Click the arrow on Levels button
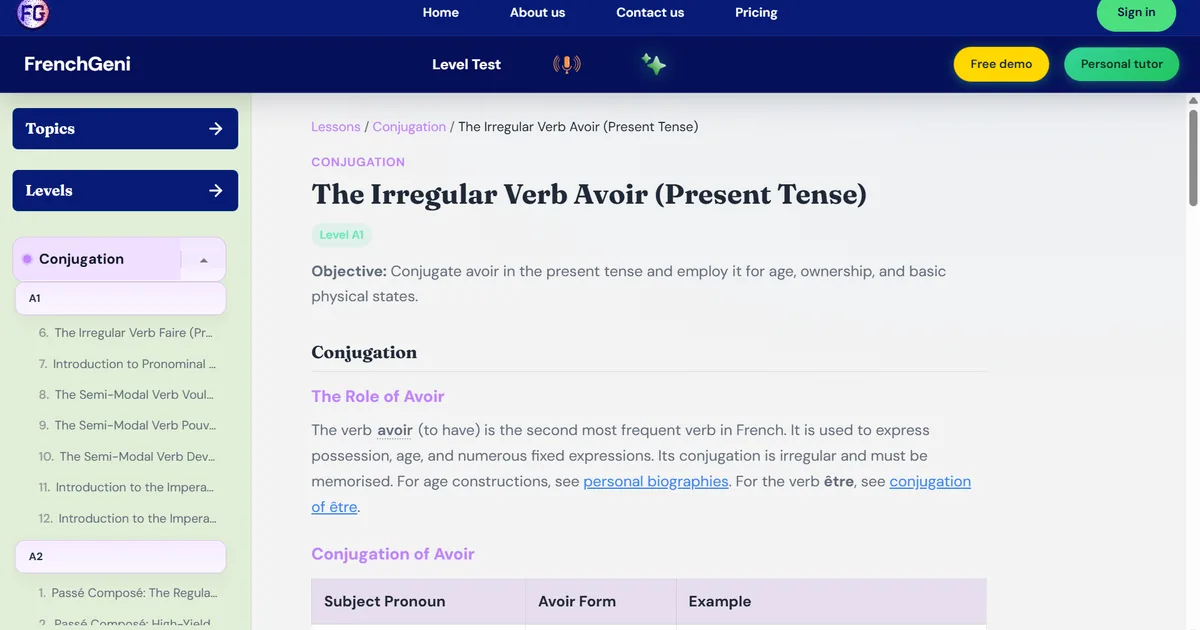 (216, 191)
